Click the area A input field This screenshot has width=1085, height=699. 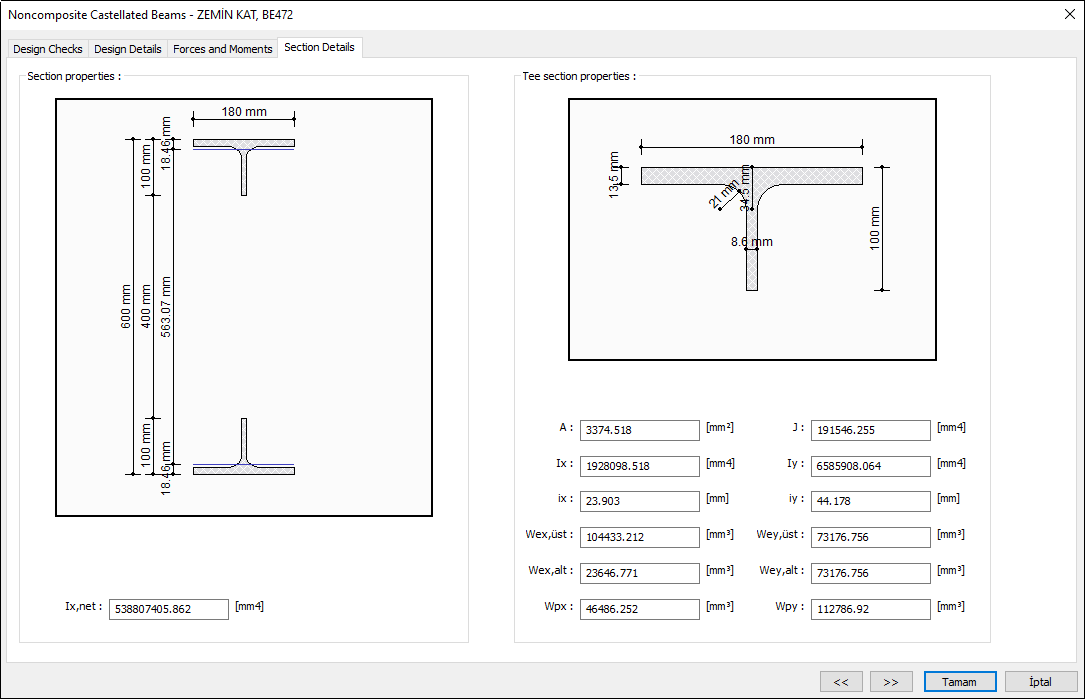[x=638, y=430]
